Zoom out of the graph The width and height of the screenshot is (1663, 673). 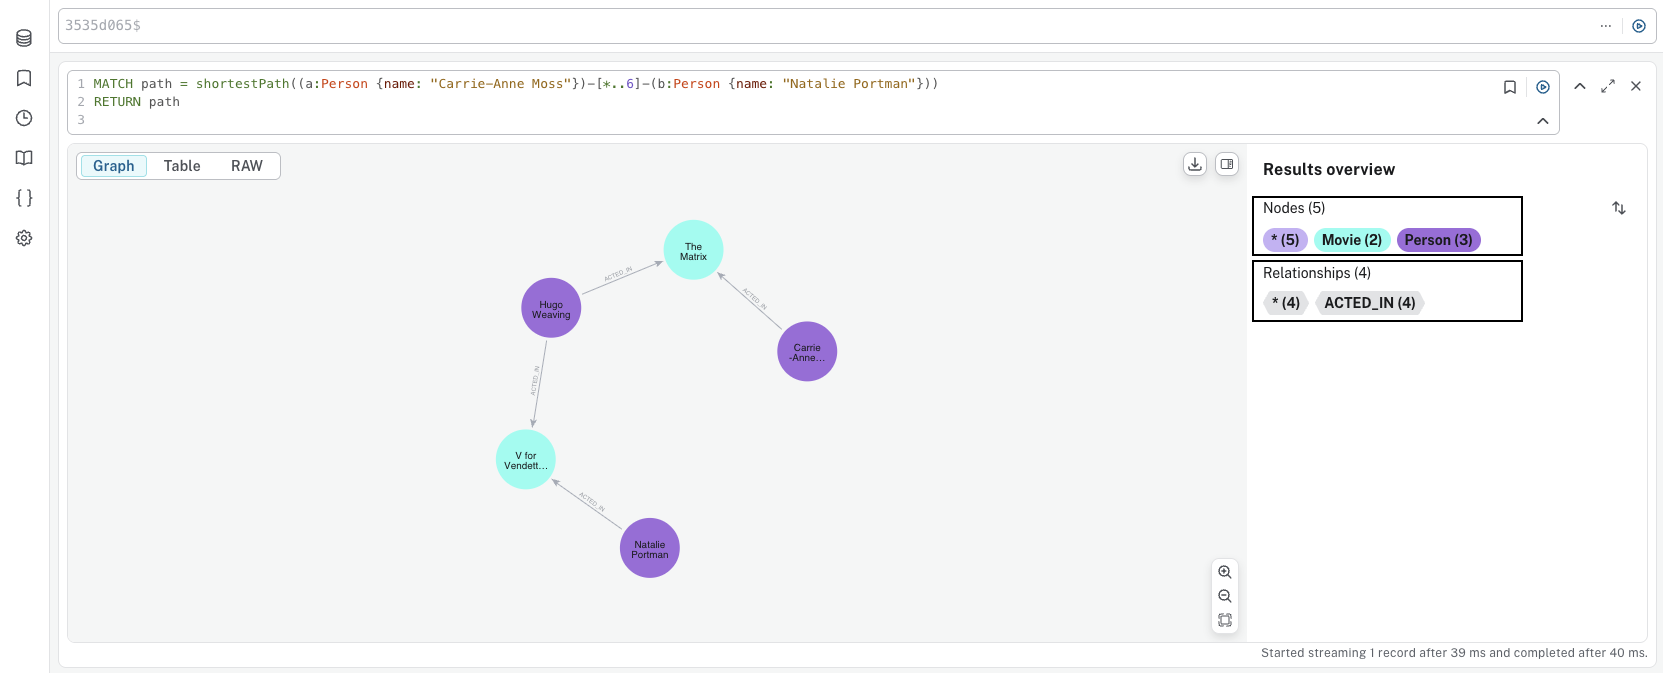(x=1224, y=596)
